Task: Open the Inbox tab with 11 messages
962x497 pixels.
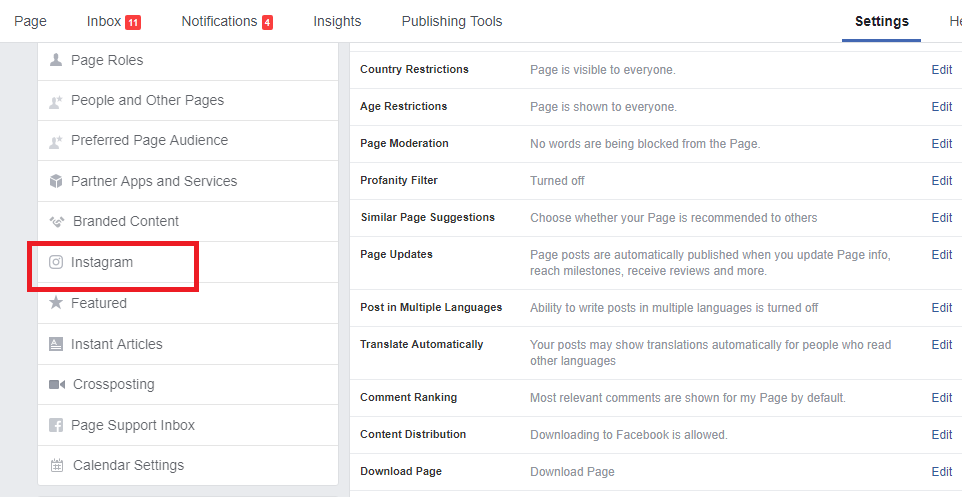Action: 114,21
